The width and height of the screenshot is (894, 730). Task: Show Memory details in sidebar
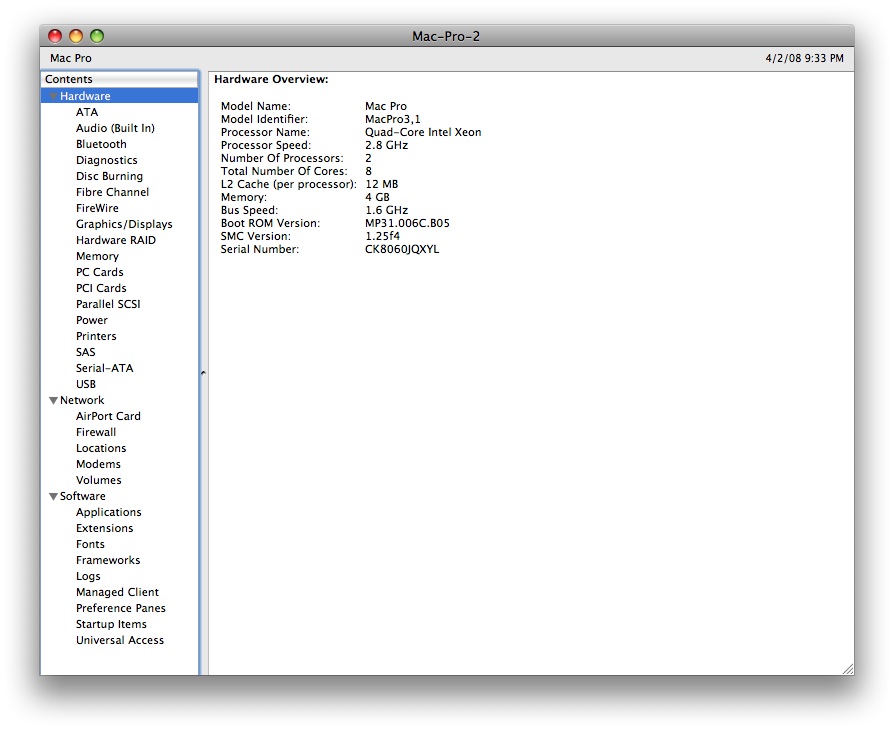(97, 256)
